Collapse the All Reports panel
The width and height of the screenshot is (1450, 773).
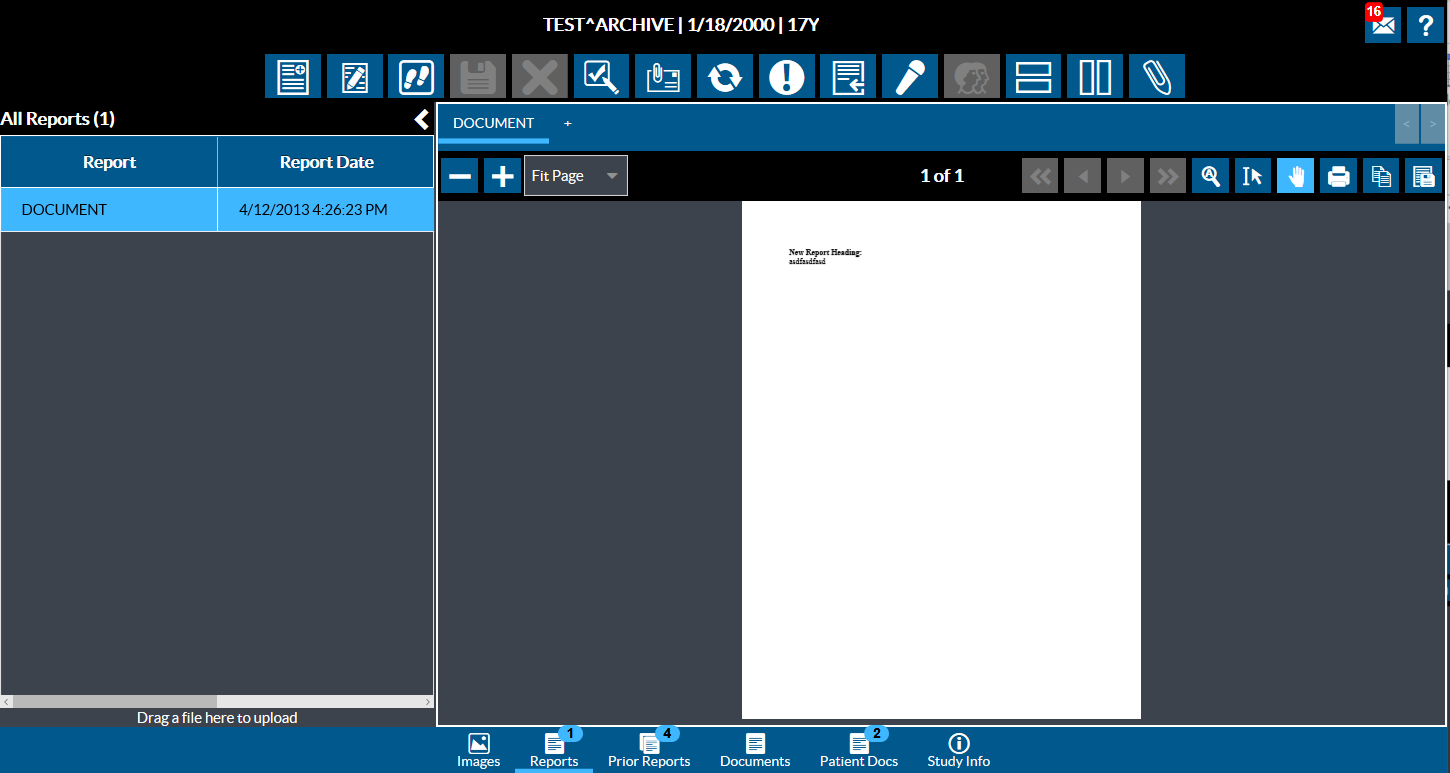tap(421, 120)
